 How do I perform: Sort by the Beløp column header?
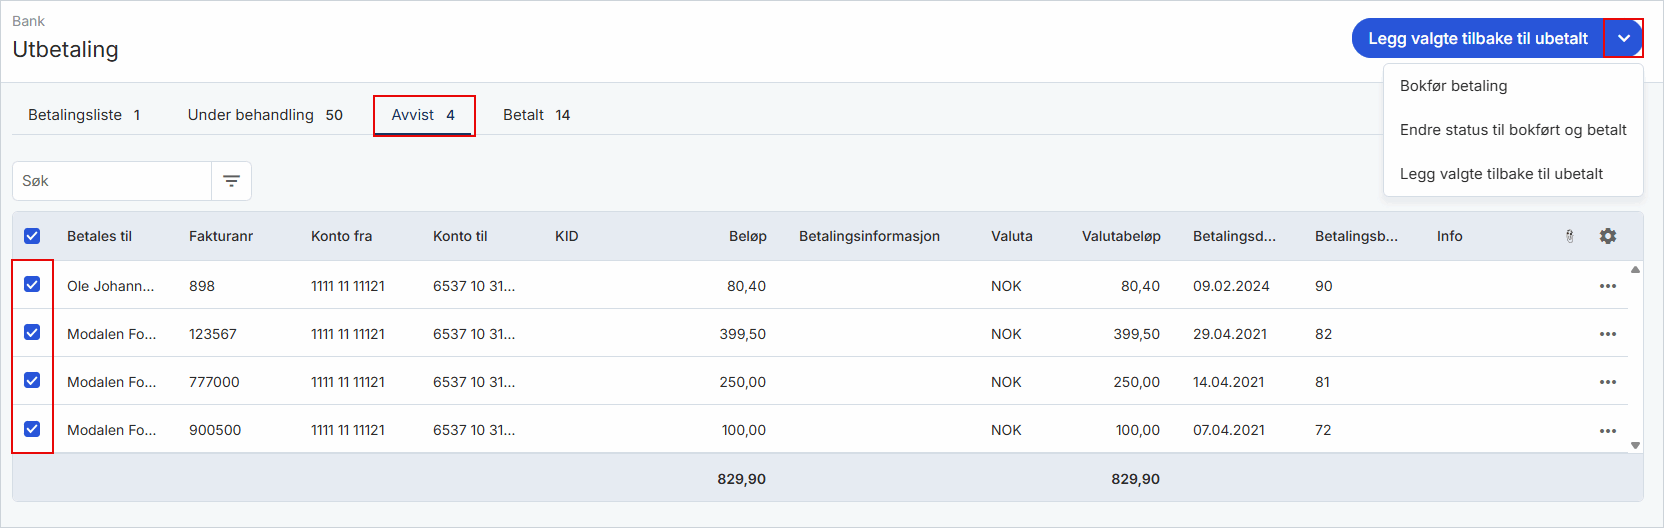(747, 236)
